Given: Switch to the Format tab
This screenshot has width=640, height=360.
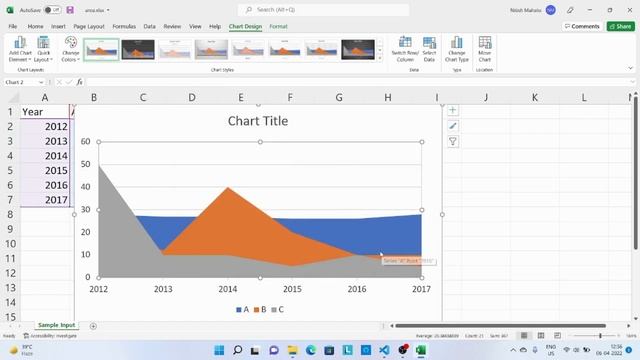Looking at the screenshot, I should click(x=278, y=26).
